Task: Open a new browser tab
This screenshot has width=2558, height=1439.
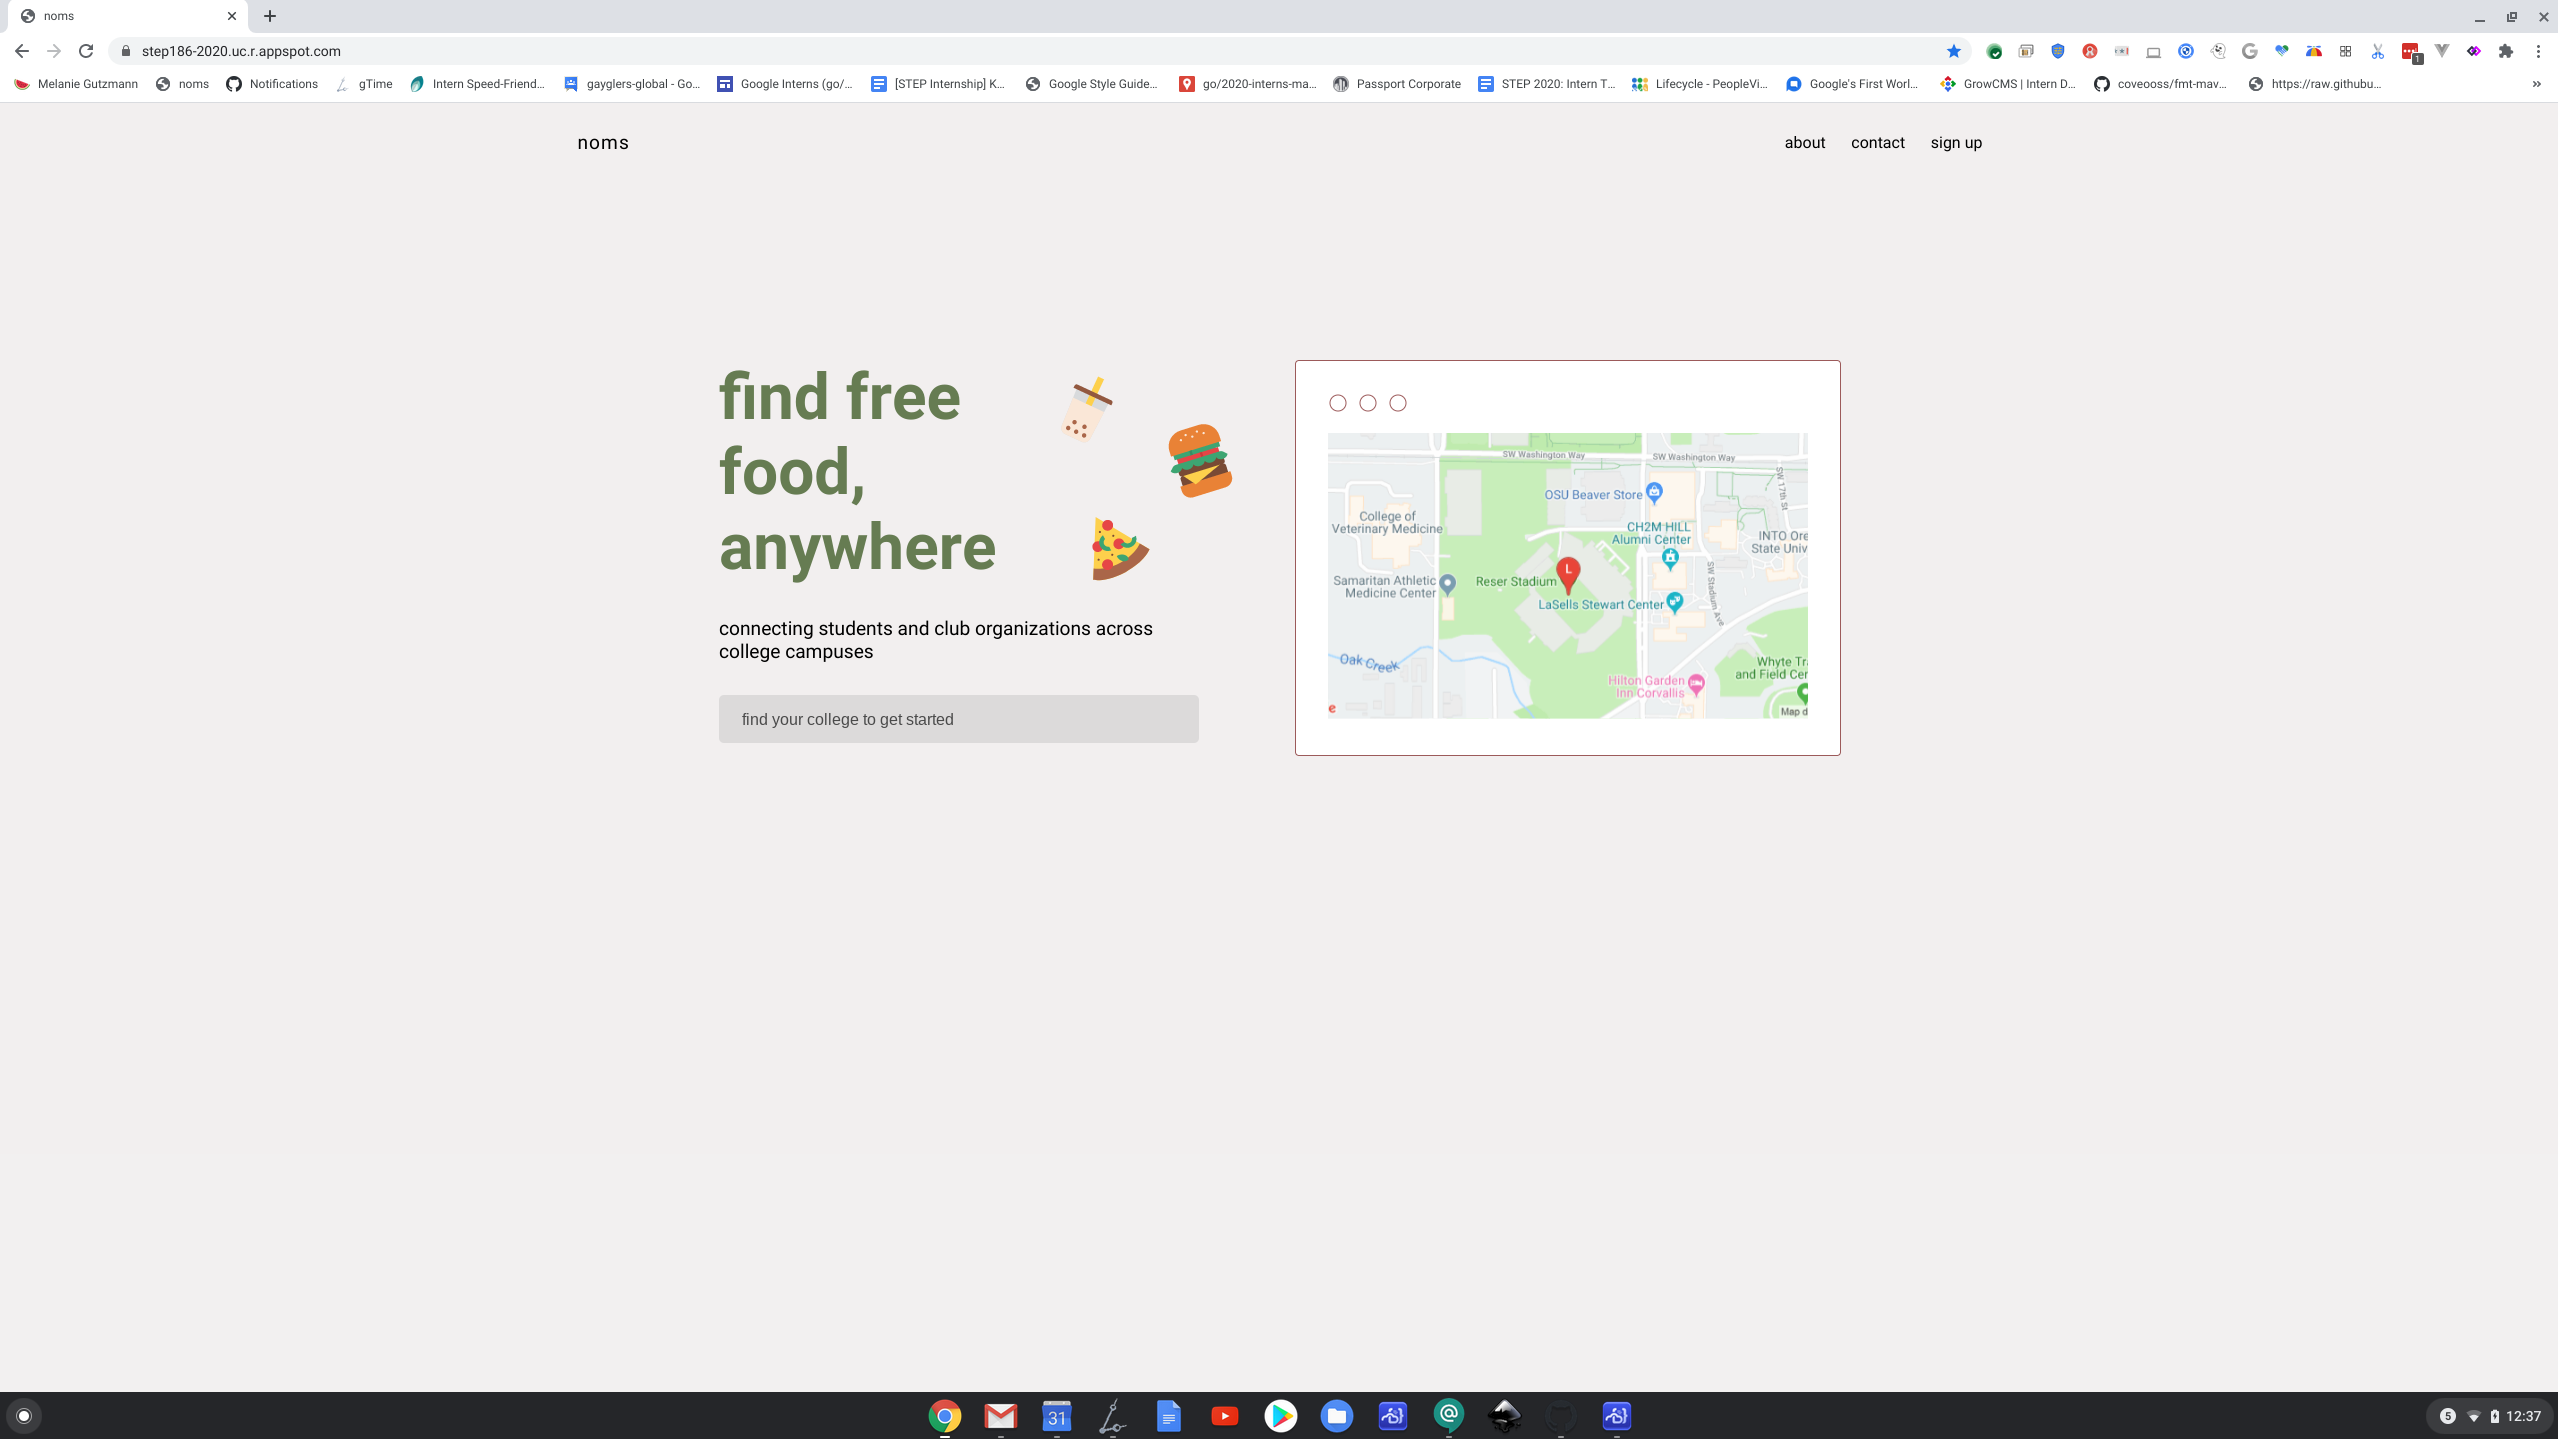Action: point(269,16)
